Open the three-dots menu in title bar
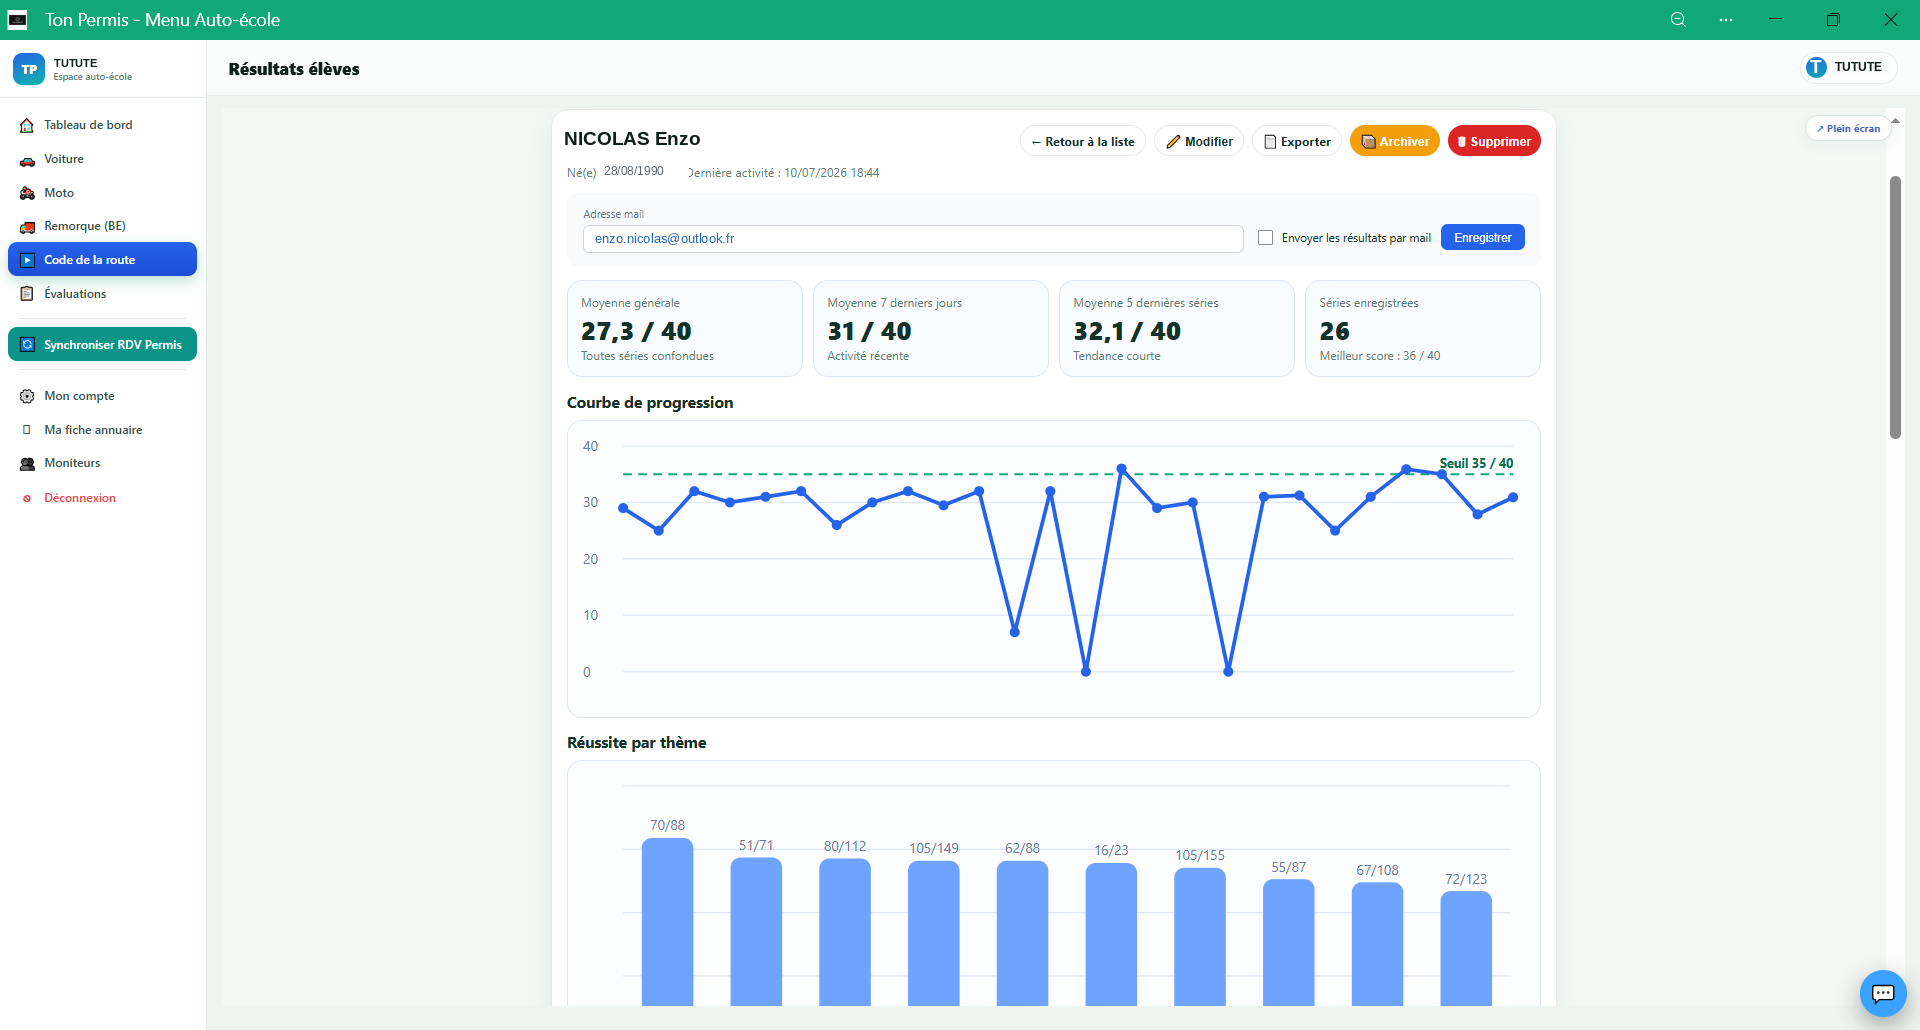This screenshot has height=1030, width=1920. (1726, 20)
